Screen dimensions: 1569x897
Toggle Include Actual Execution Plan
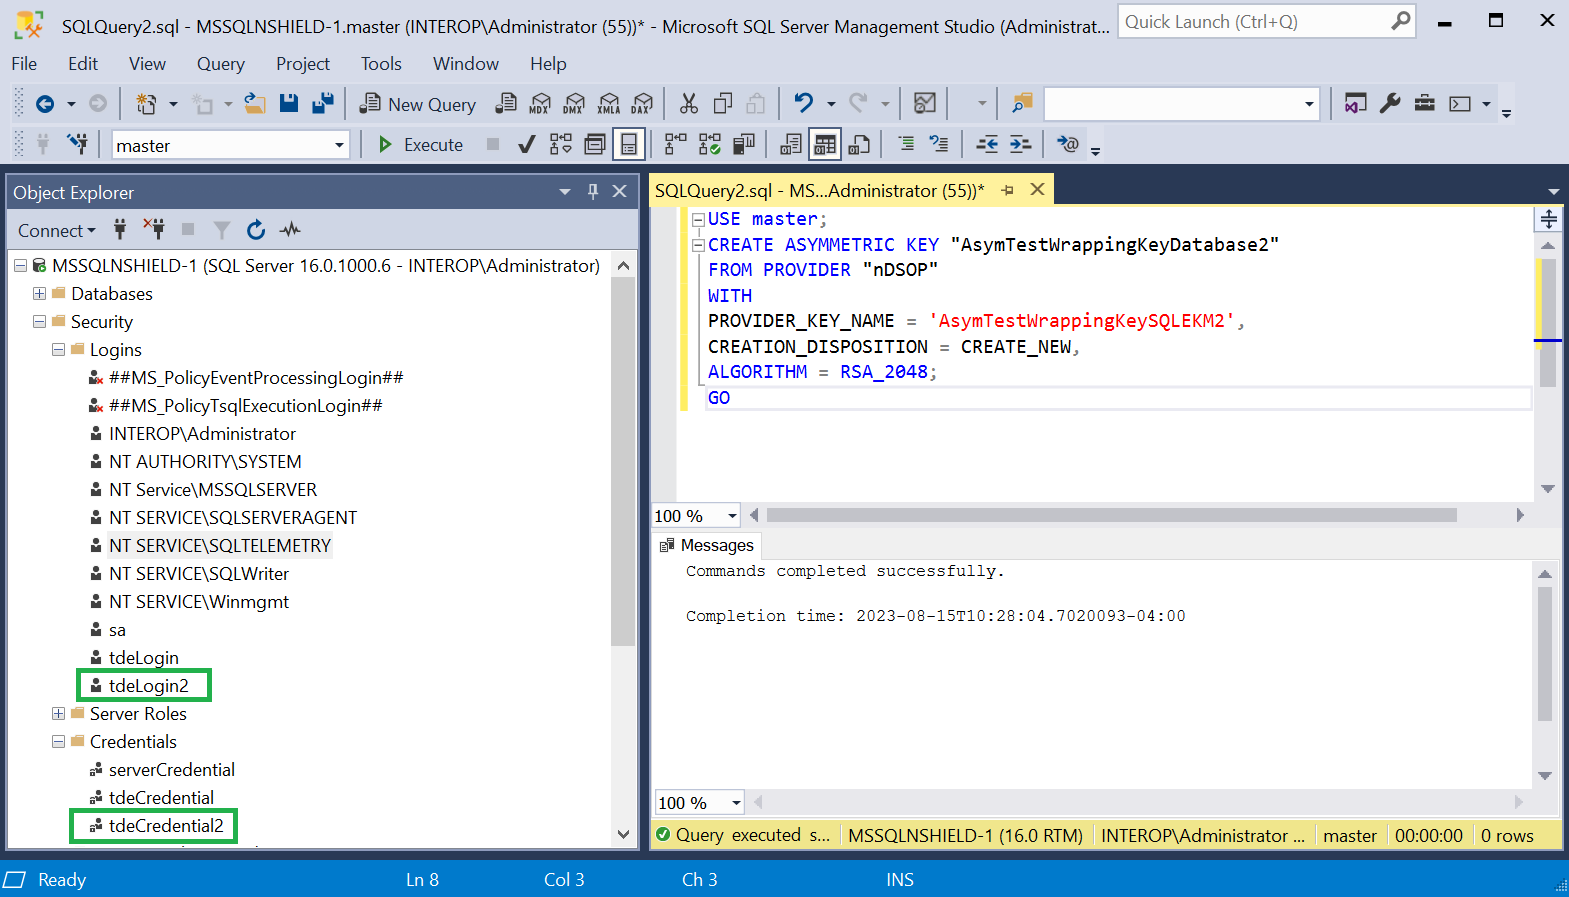676,145
